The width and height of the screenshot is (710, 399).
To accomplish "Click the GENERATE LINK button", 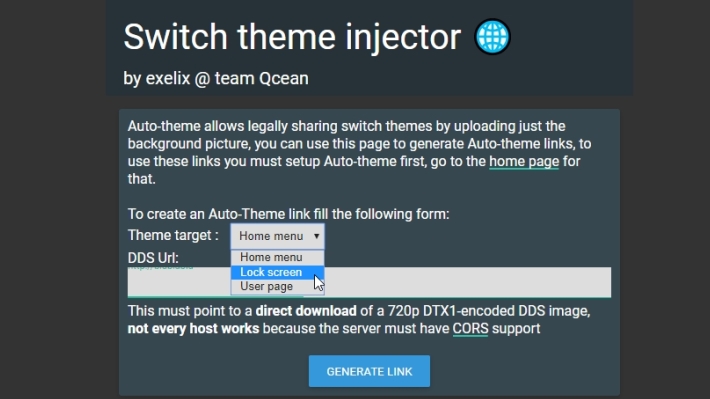I will [369, 371].
